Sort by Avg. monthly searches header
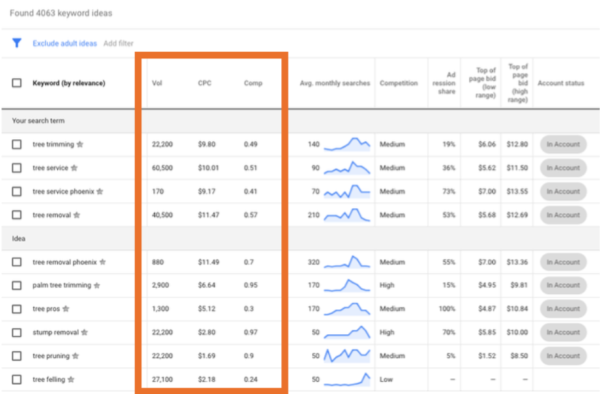The width and height of the screenshot is (600, 394). (x=335, y=83)
